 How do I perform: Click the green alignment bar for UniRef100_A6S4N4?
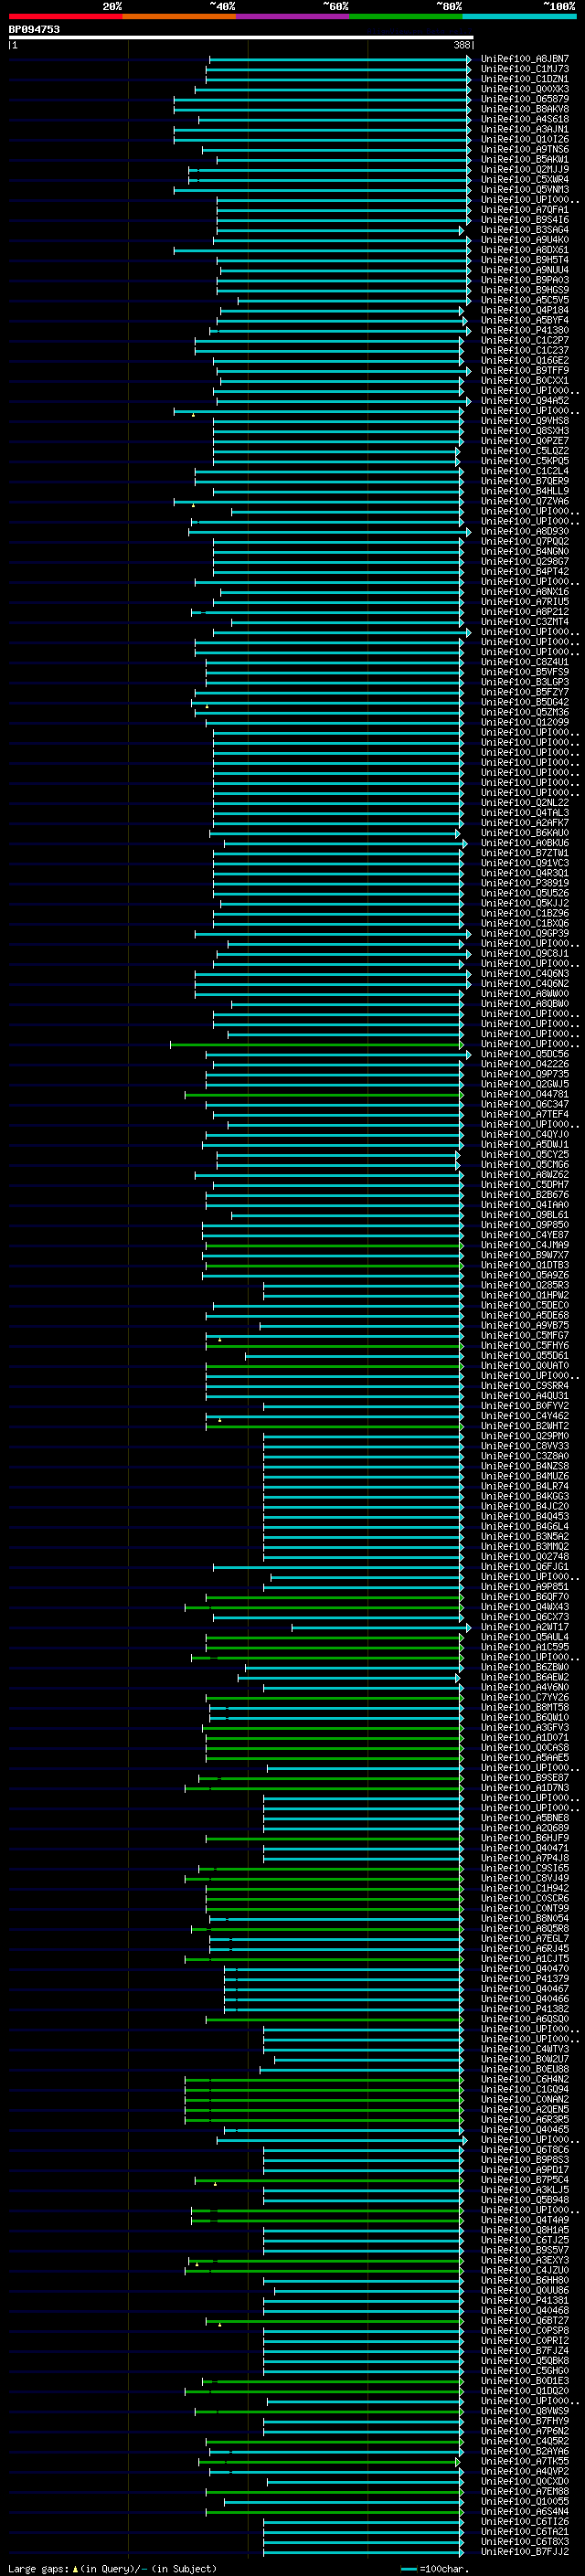(335, 2511)
